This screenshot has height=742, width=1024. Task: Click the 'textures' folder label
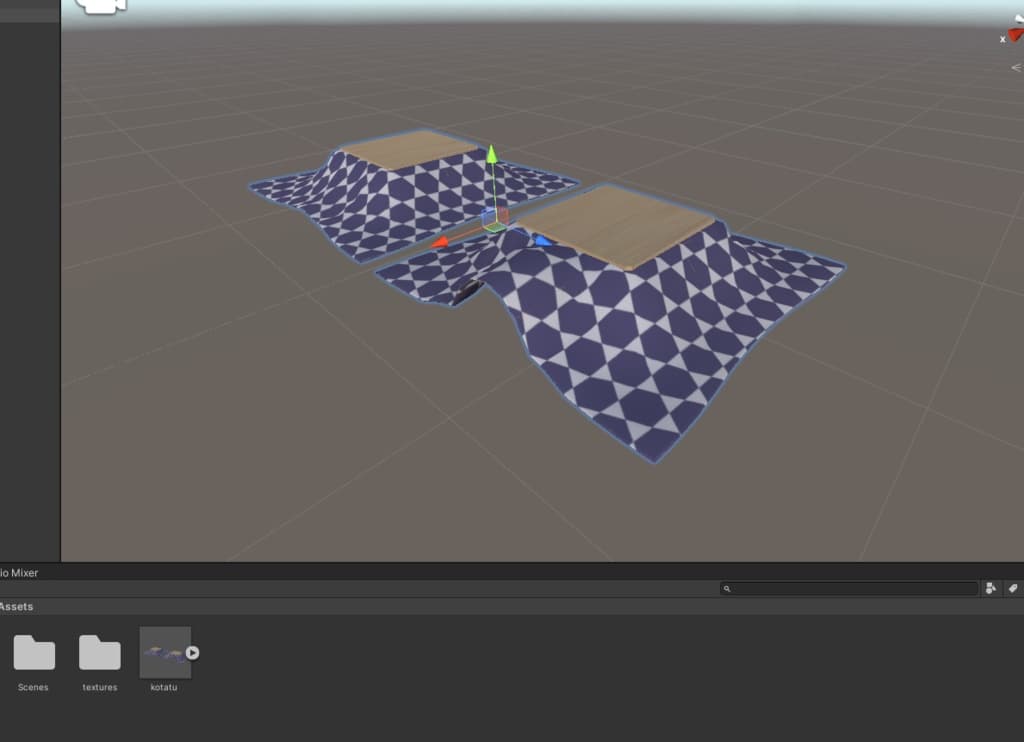coord(100,687)
